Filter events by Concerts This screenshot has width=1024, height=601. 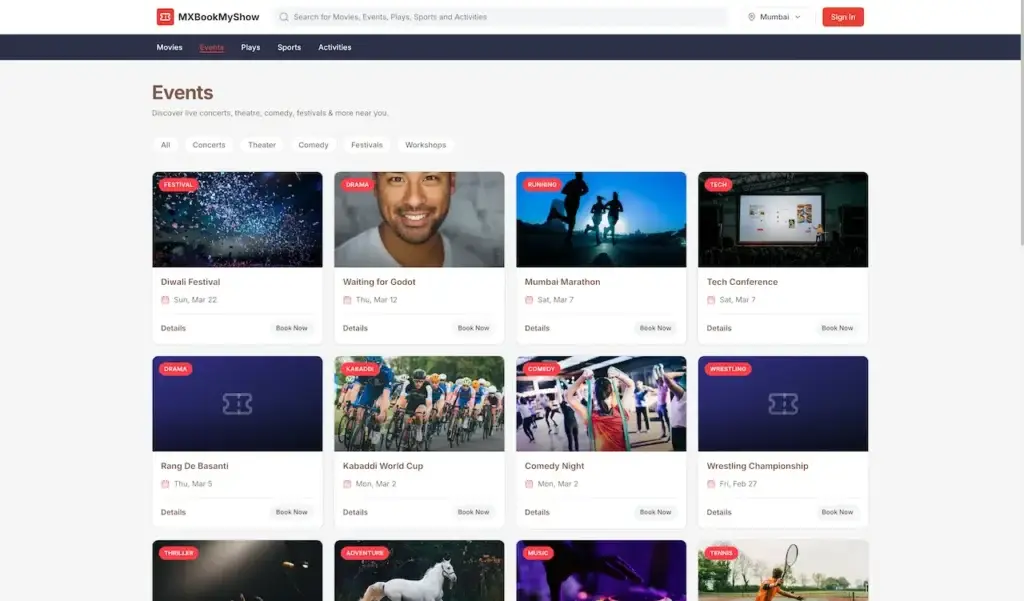[209, 145]
